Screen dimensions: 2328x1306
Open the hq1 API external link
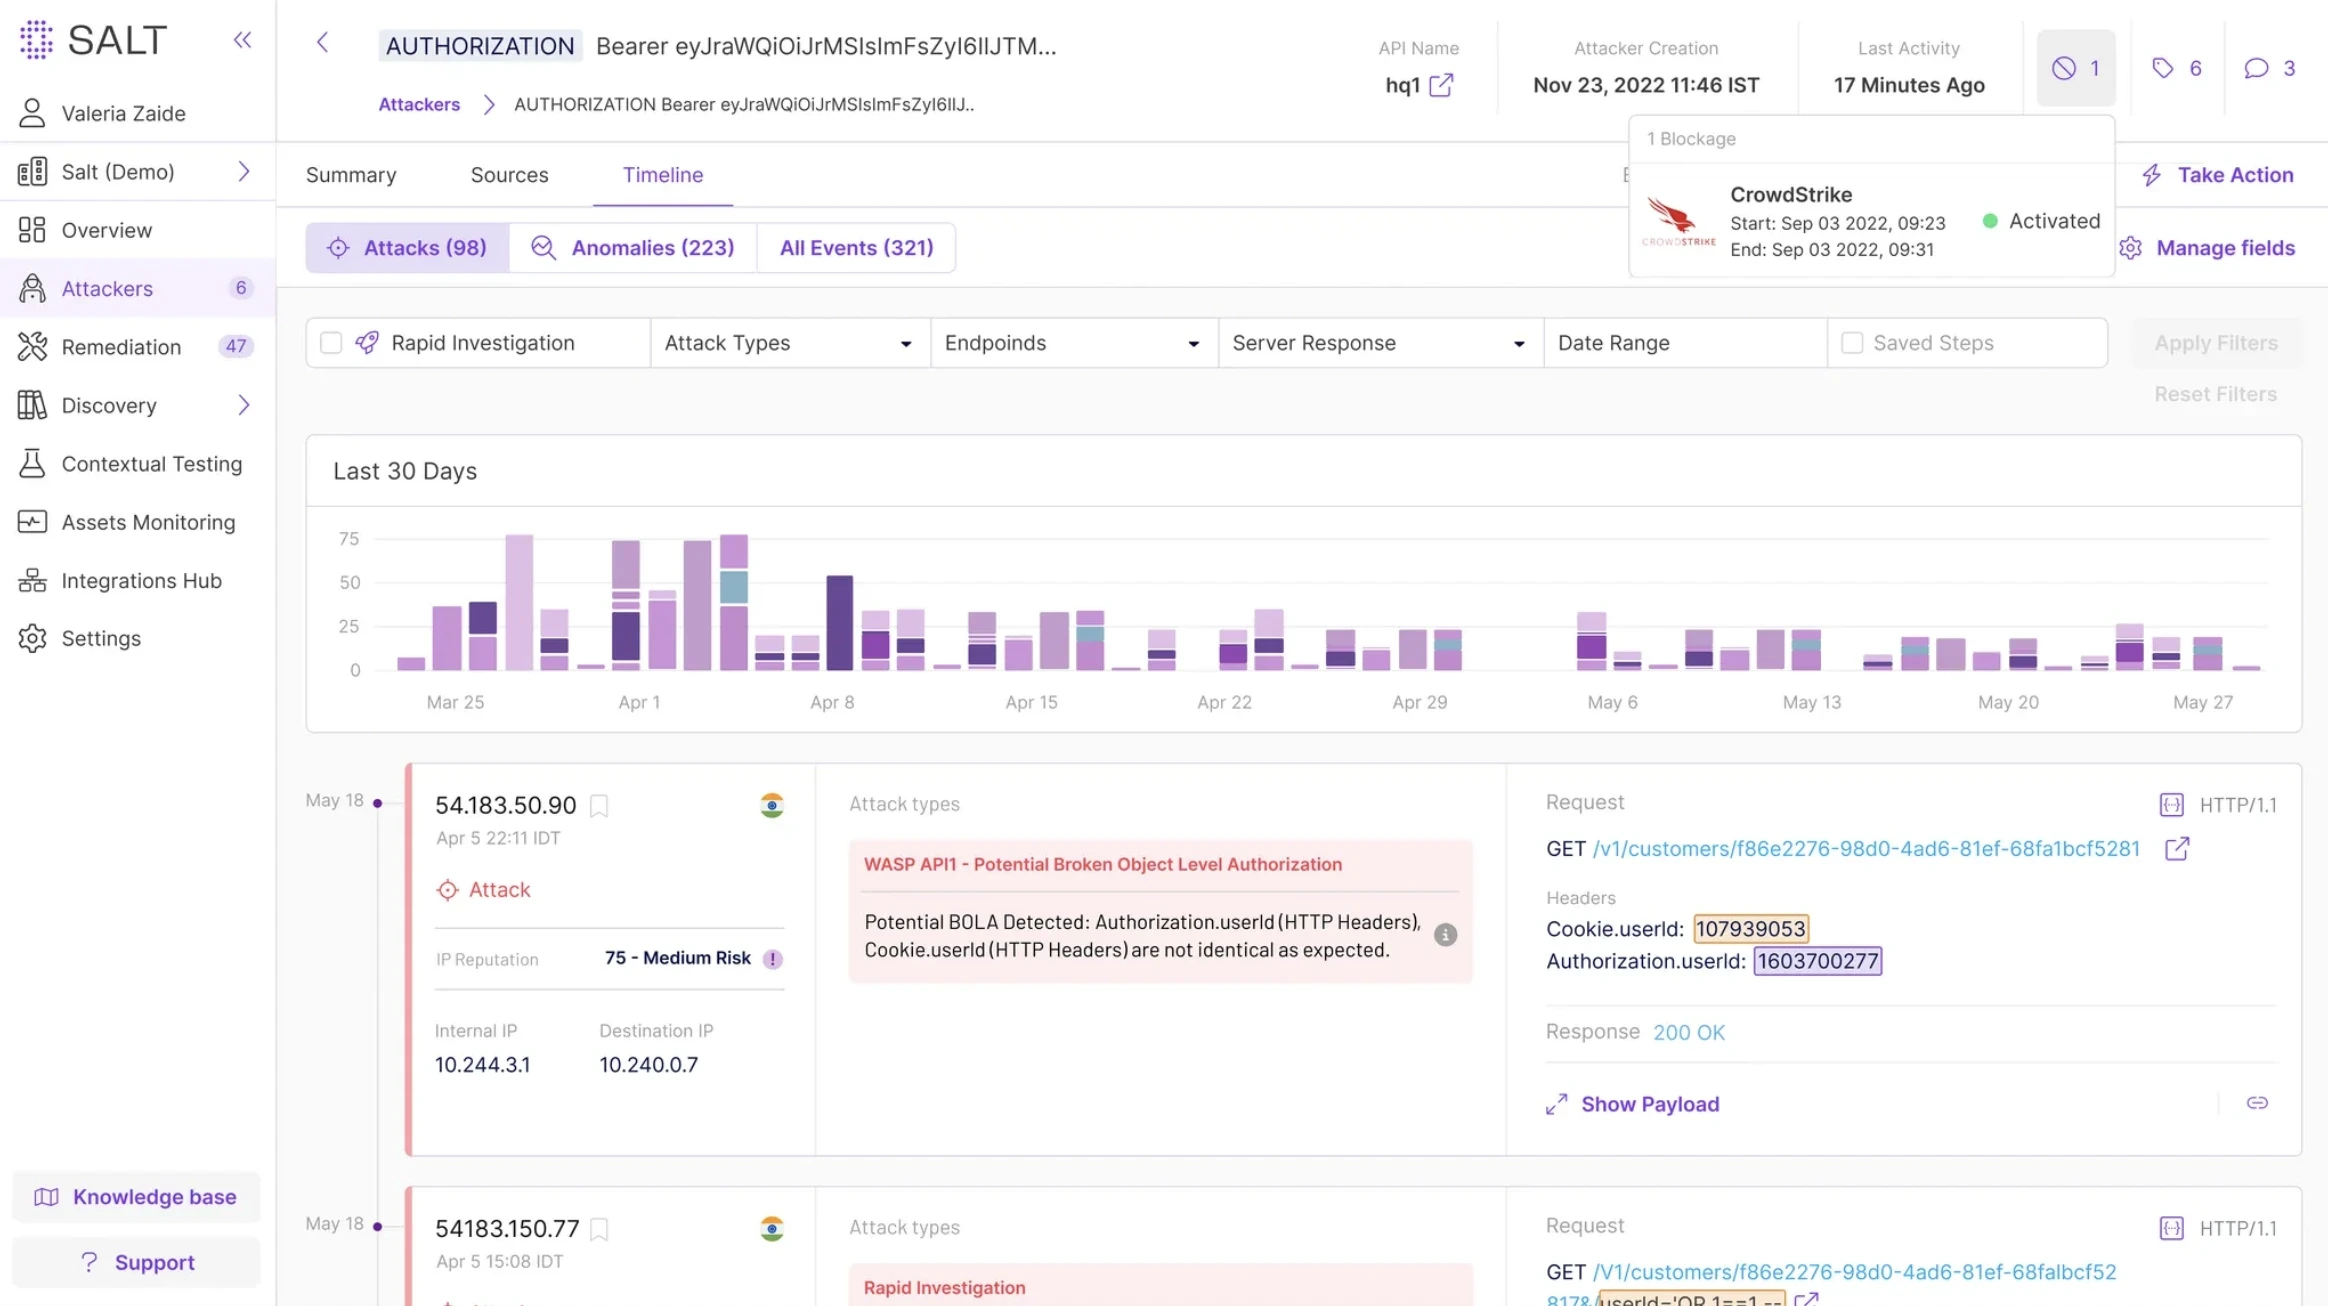(x=1440, y=86)
